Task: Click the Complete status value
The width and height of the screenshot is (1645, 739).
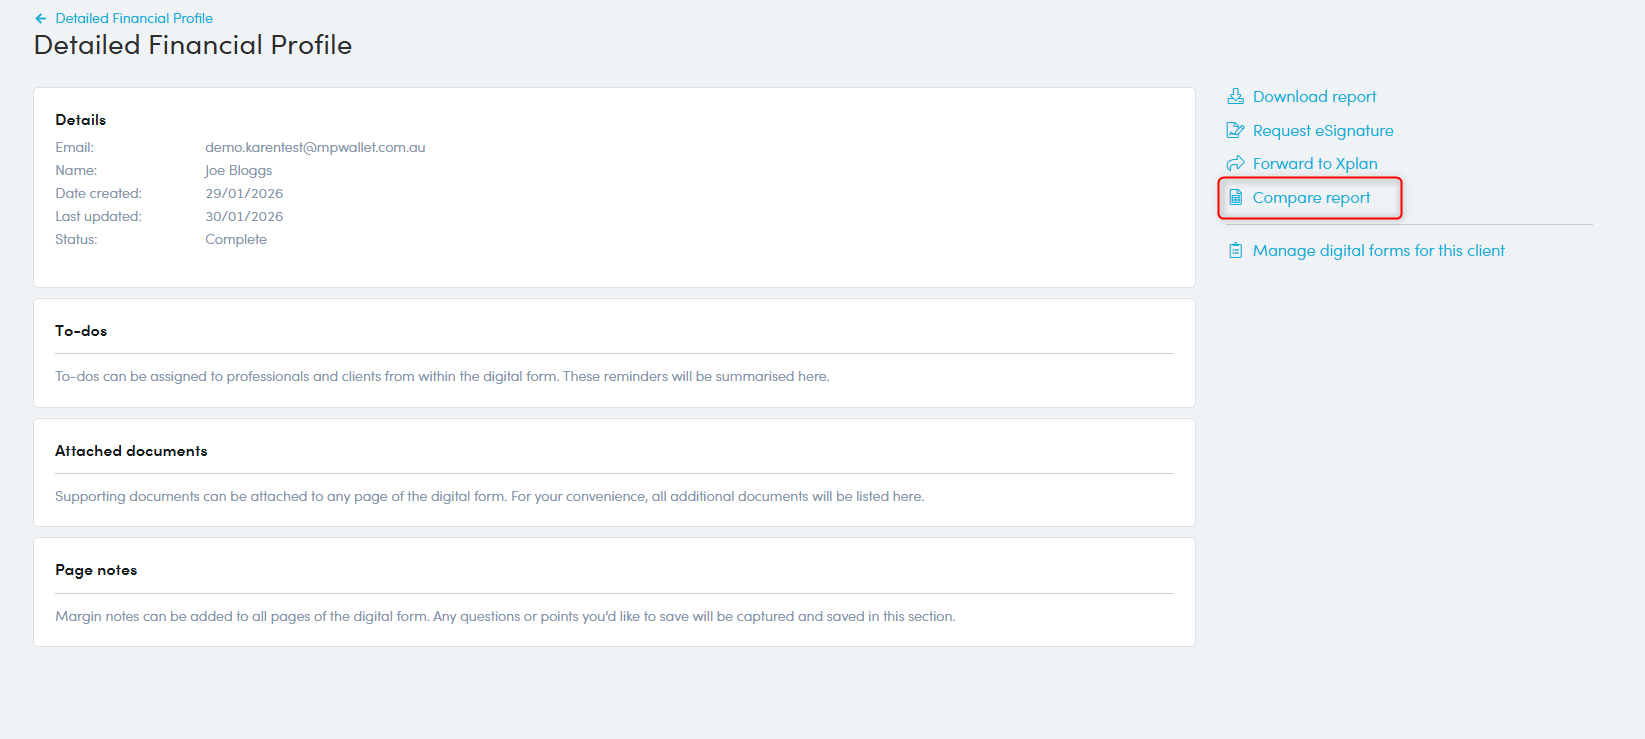Action: click(236, 239)
